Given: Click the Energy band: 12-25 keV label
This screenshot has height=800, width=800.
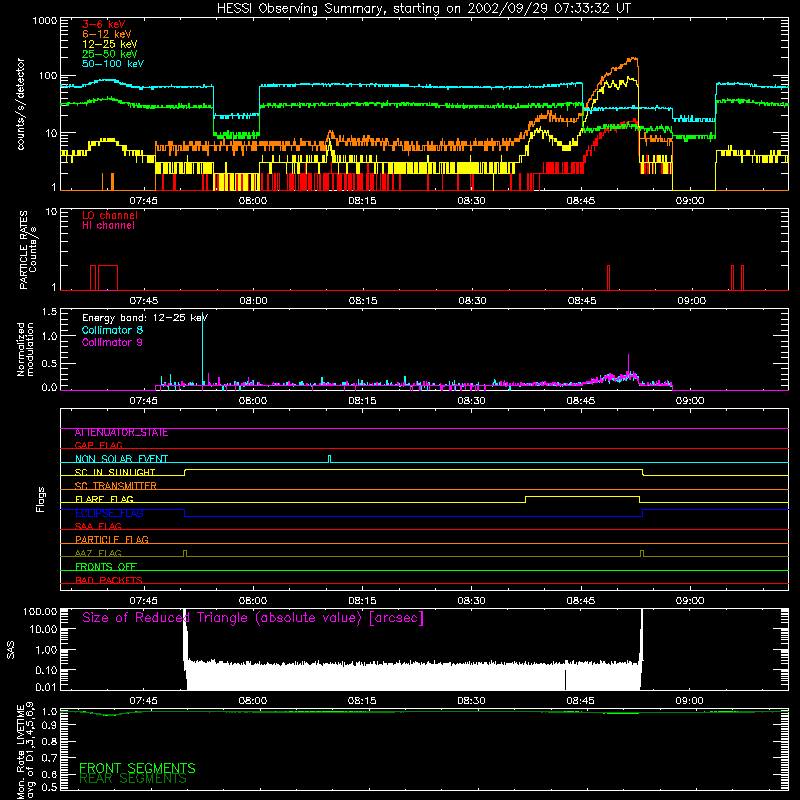Looking at the screenshot, I should [145, 318].
